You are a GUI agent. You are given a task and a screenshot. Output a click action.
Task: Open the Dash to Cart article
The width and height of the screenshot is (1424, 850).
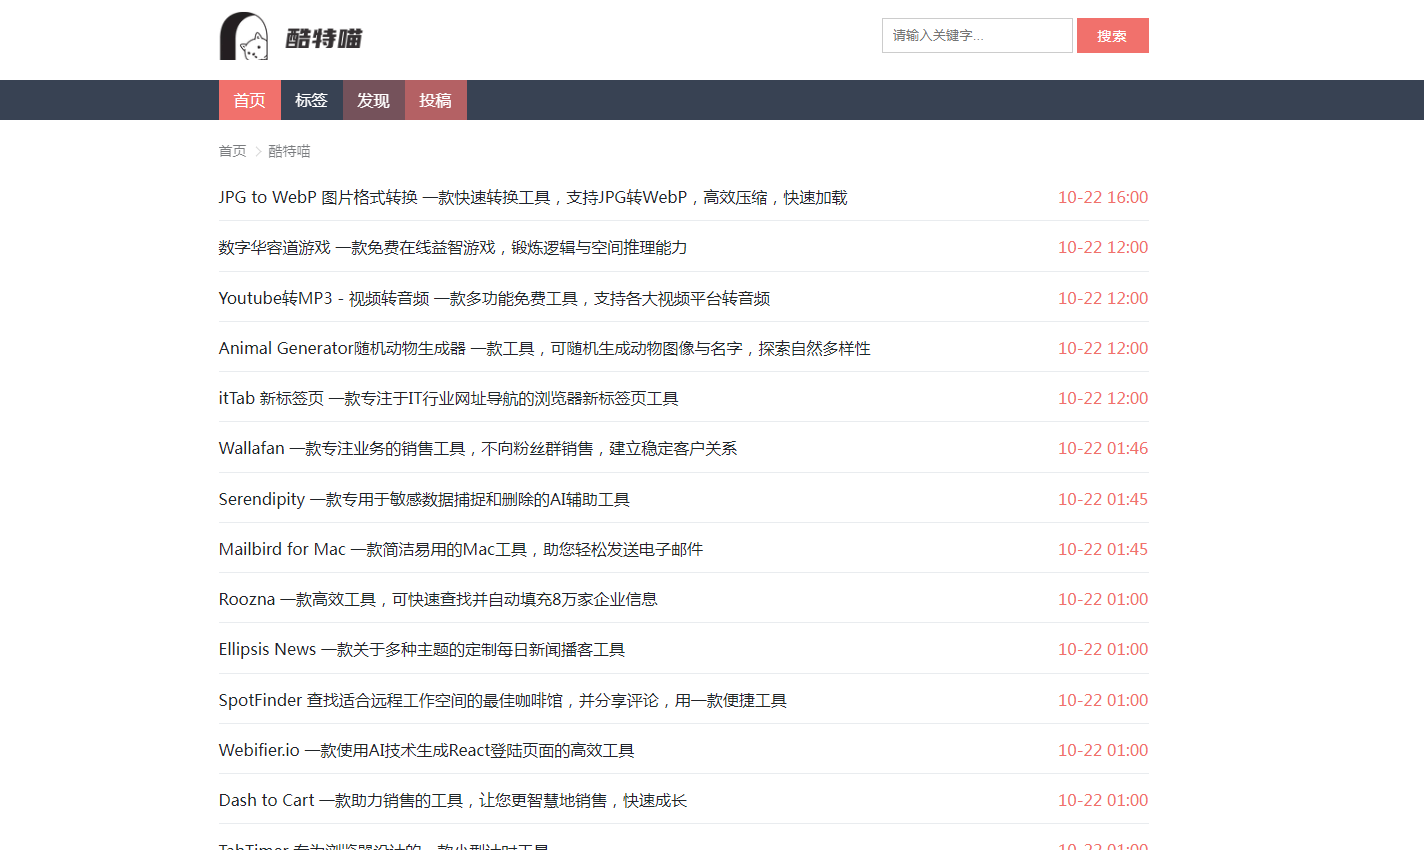pyautogui.click(x=453, y=800)
